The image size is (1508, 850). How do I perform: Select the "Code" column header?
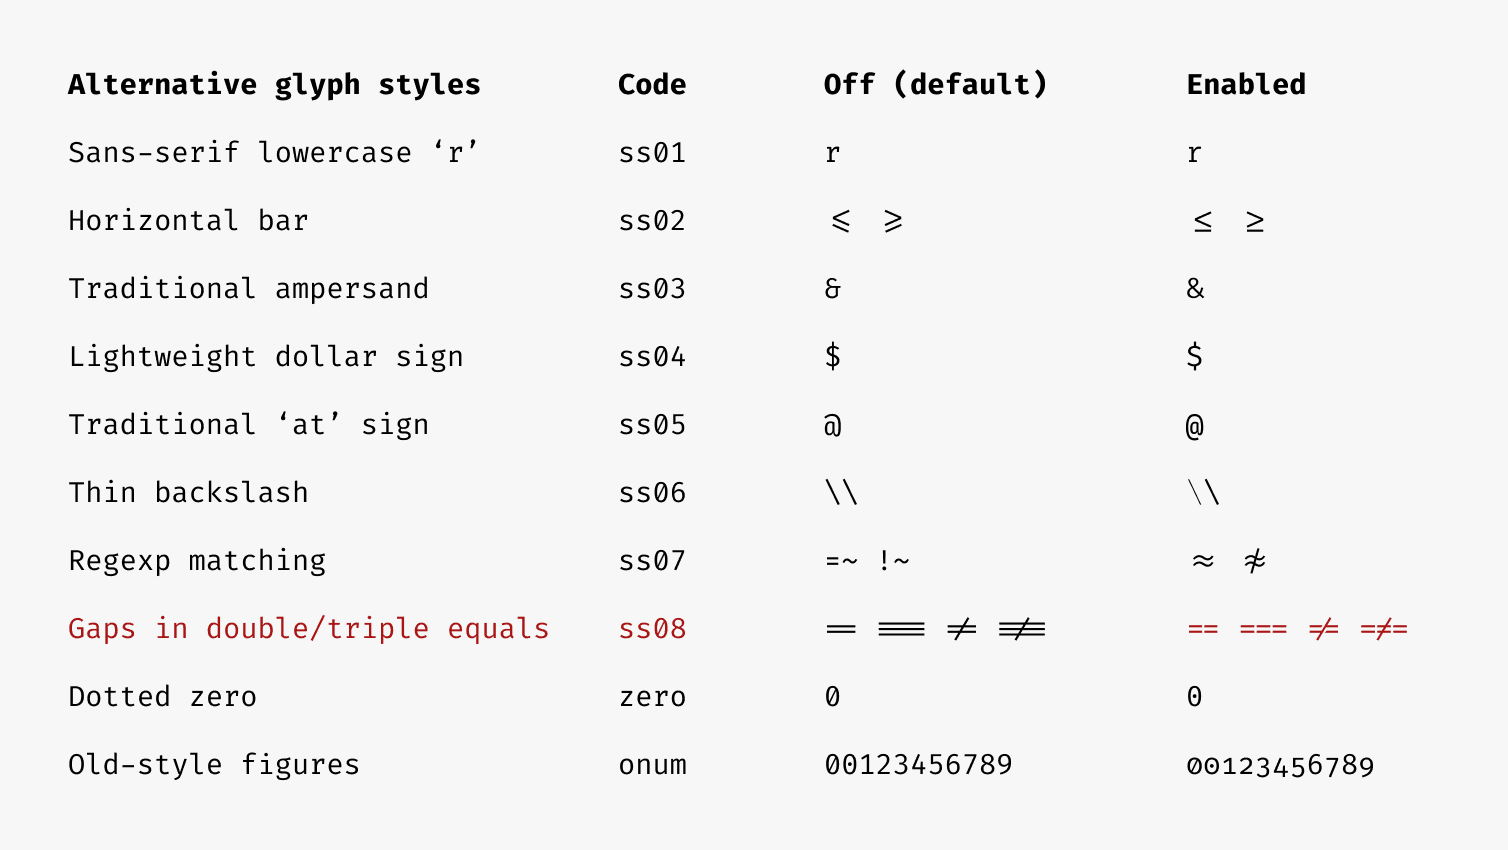pos(652,85)
